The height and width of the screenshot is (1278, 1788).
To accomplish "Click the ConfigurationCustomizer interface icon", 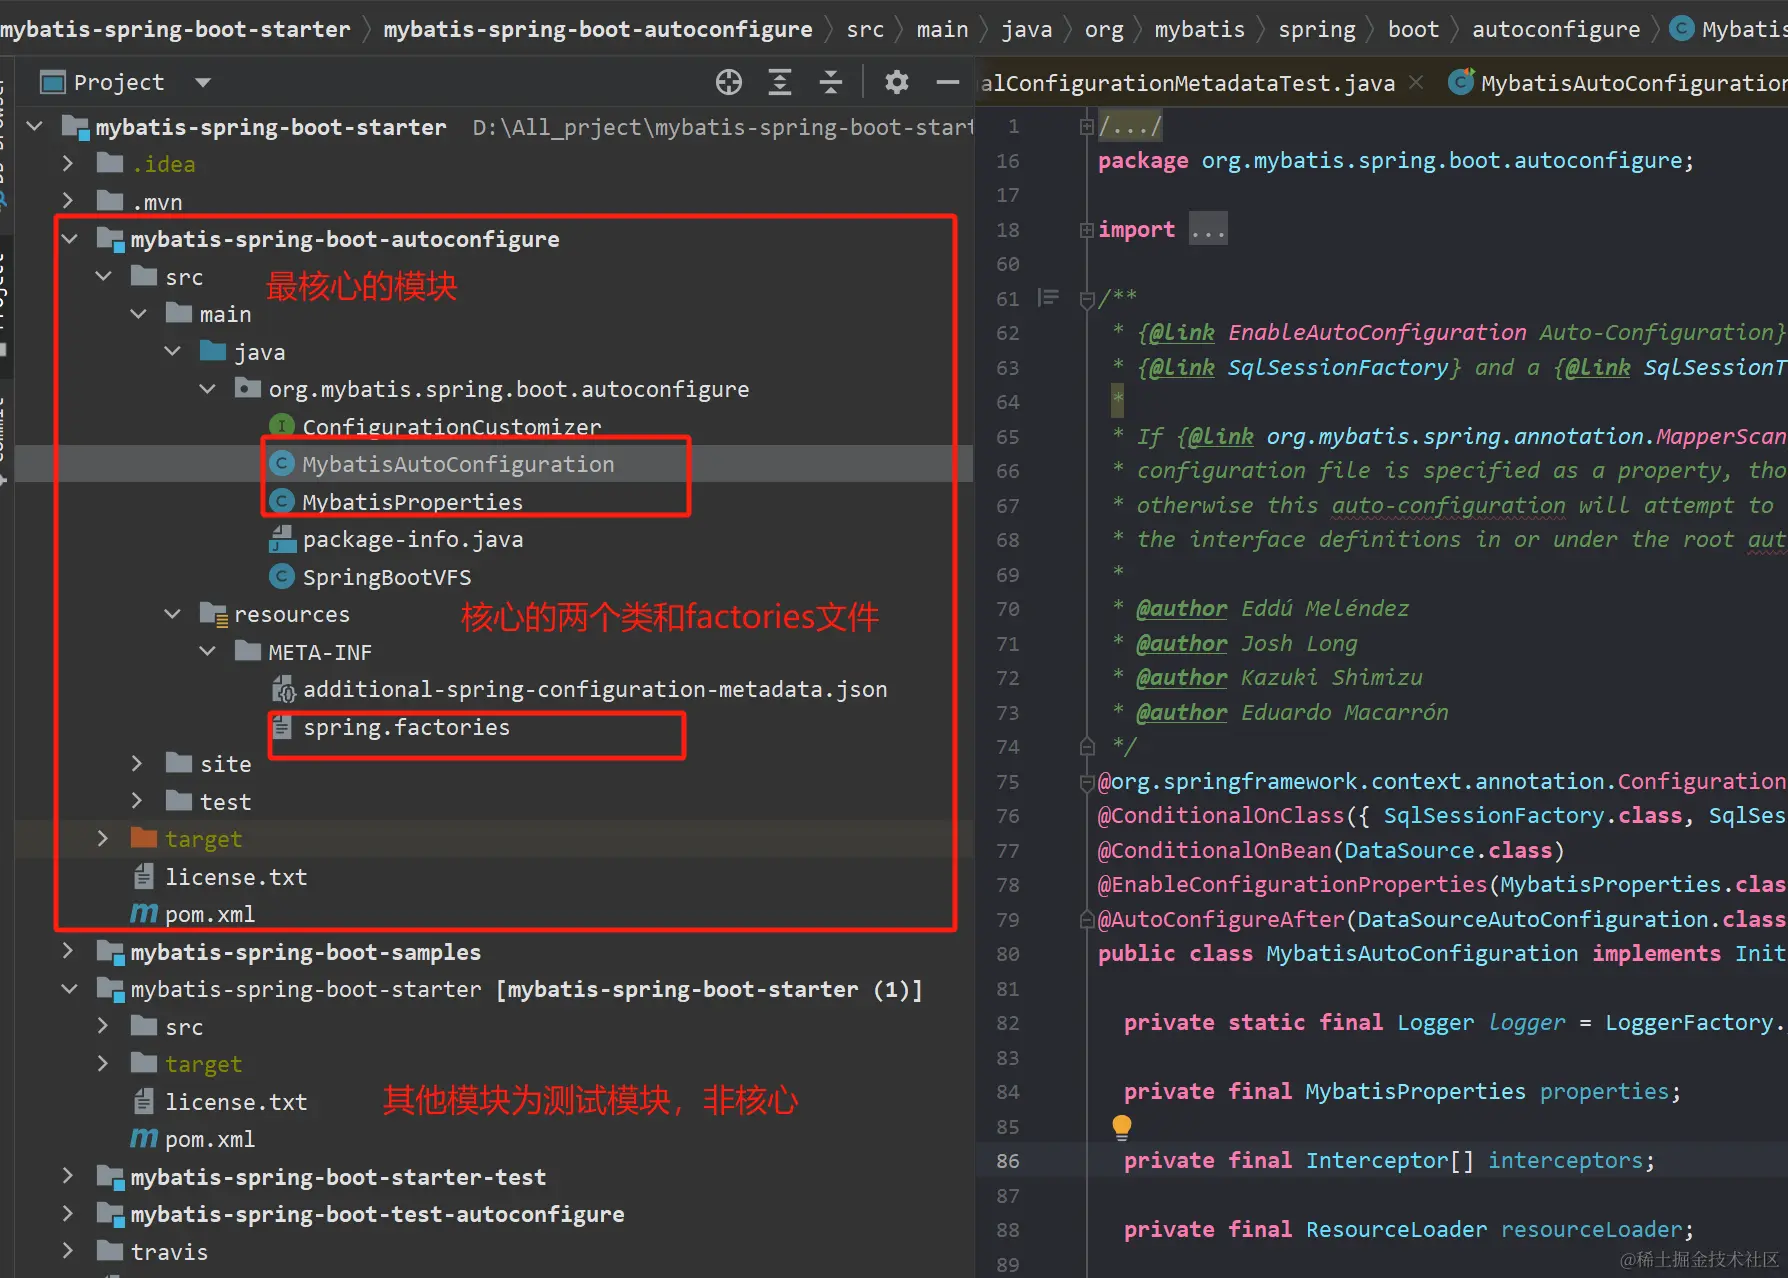I will pyautogui.click(x=282, y=427).
